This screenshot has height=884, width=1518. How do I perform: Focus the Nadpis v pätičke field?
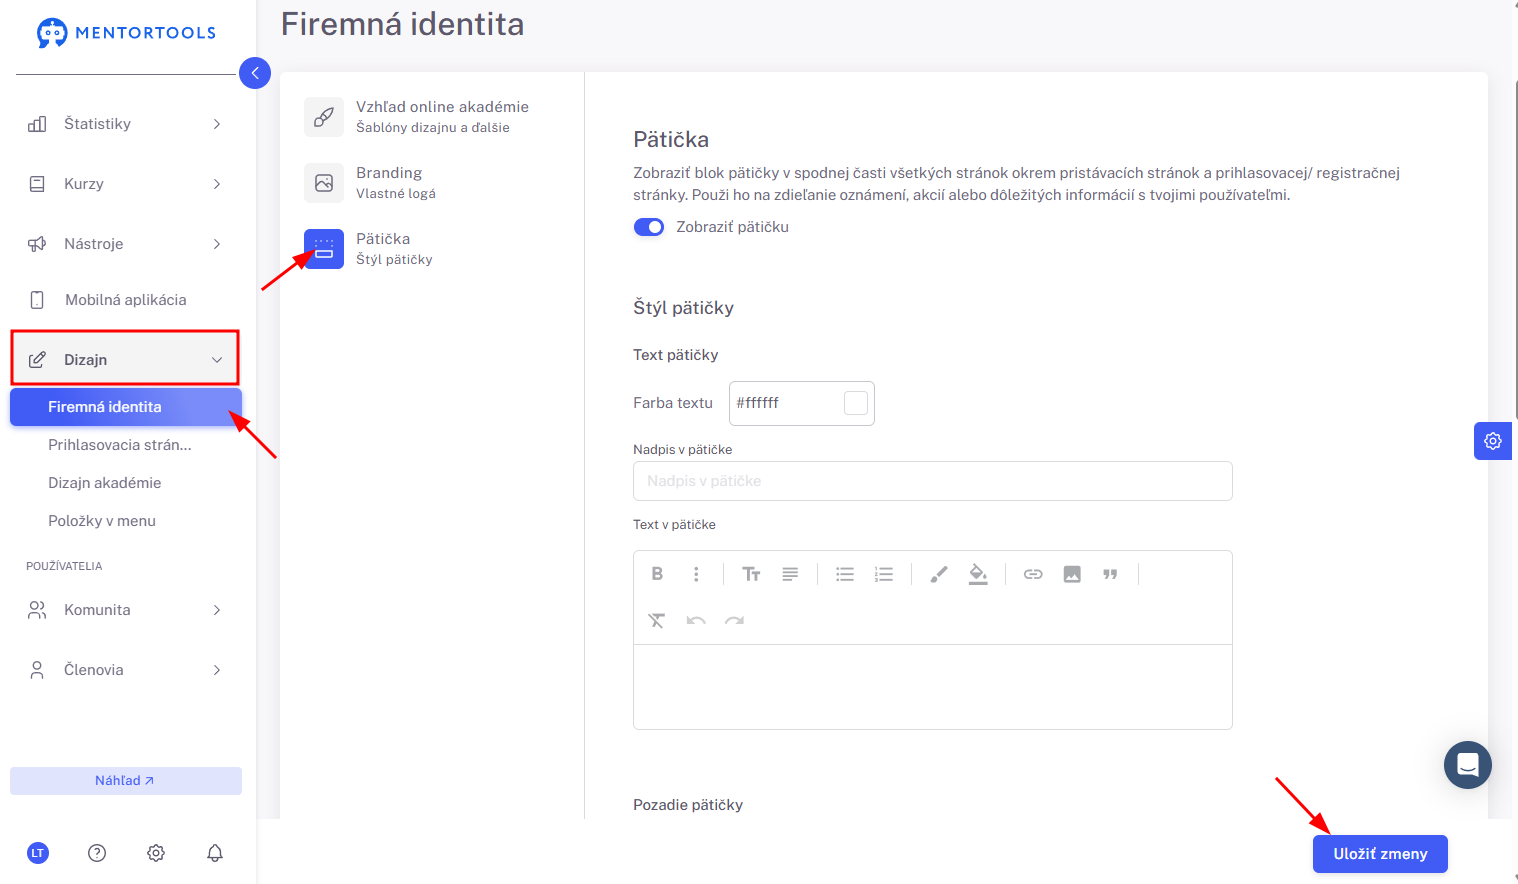pyautogui.click(x=933, y=481)
